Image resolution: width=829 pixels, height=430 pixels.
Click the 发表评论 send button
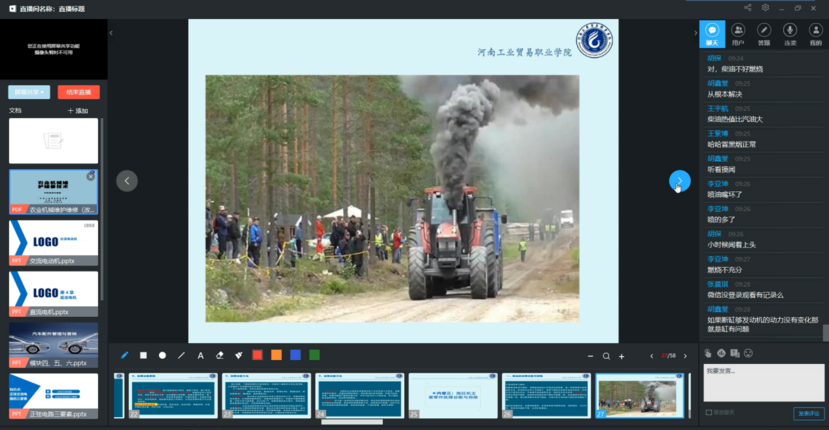pos(808,414)
